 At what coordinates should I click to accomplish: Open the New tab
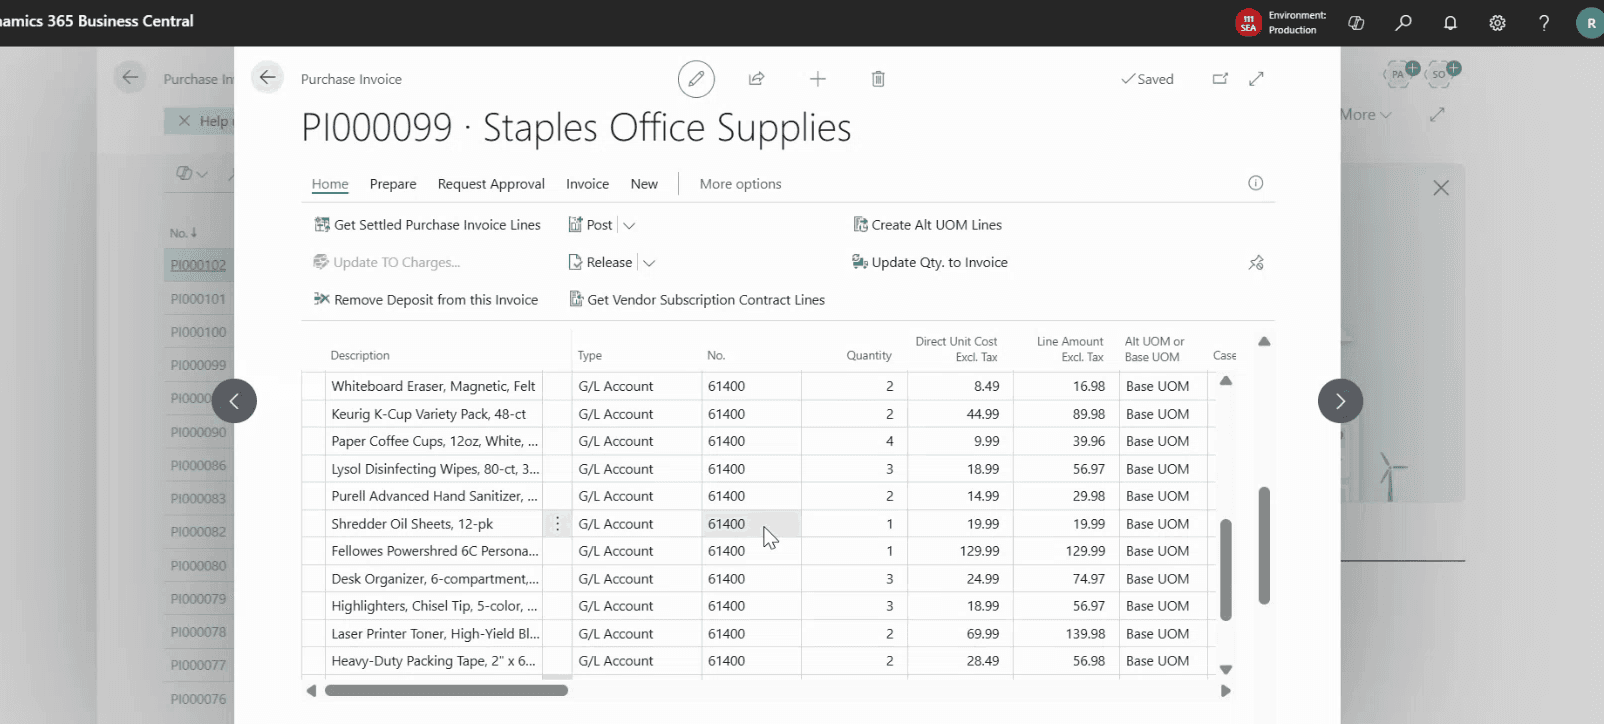644,184
